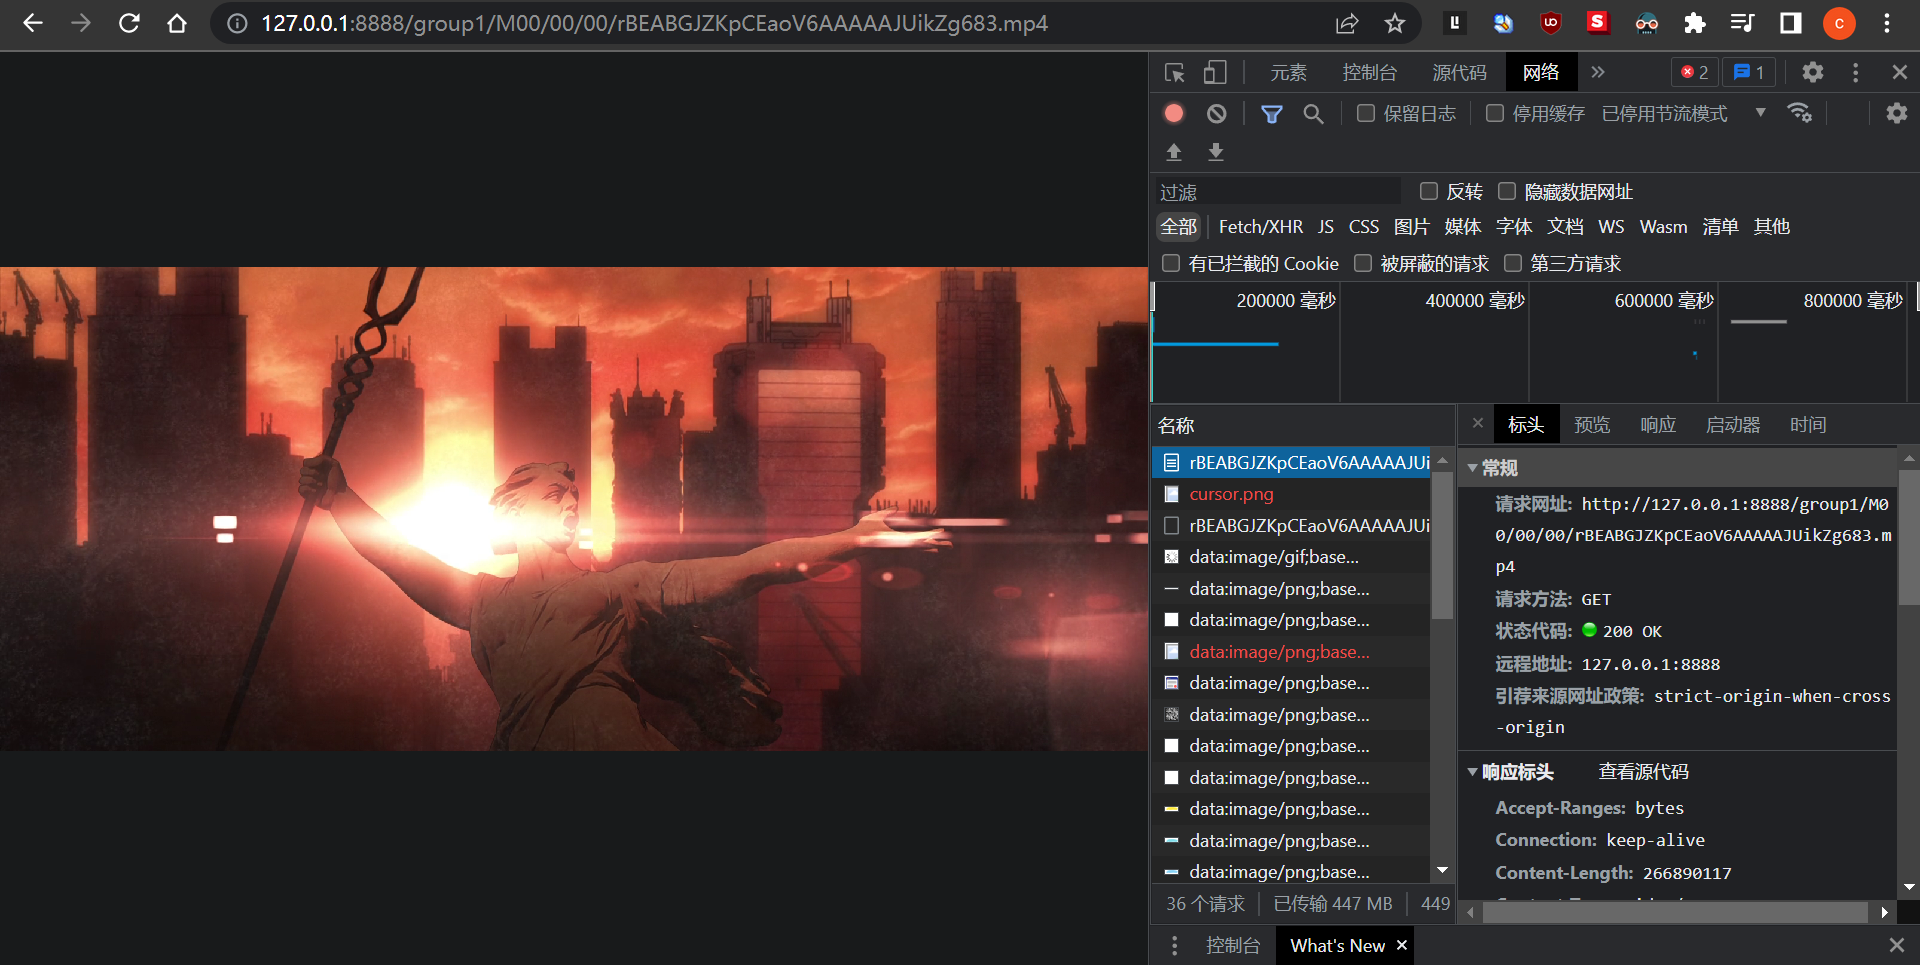The image size is (1920, 965).
Task: Stop recording the network log
Action: tap(1174, 113)
